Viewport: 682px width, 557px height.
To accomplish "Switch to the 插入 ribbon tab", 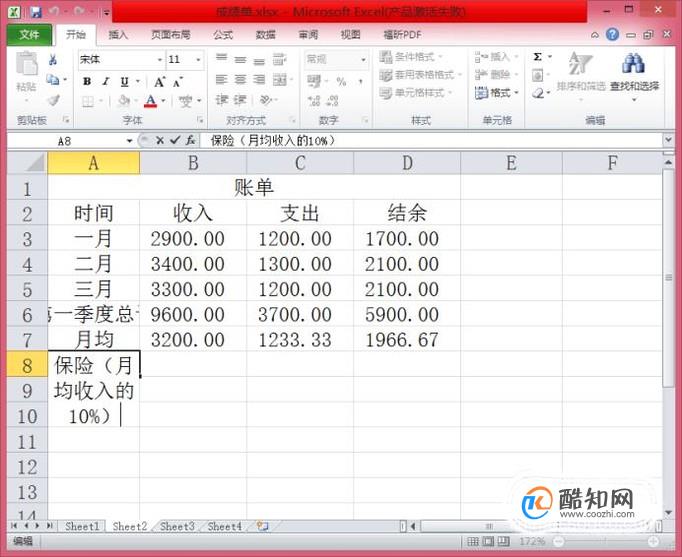I will click(x=118, y=35).
